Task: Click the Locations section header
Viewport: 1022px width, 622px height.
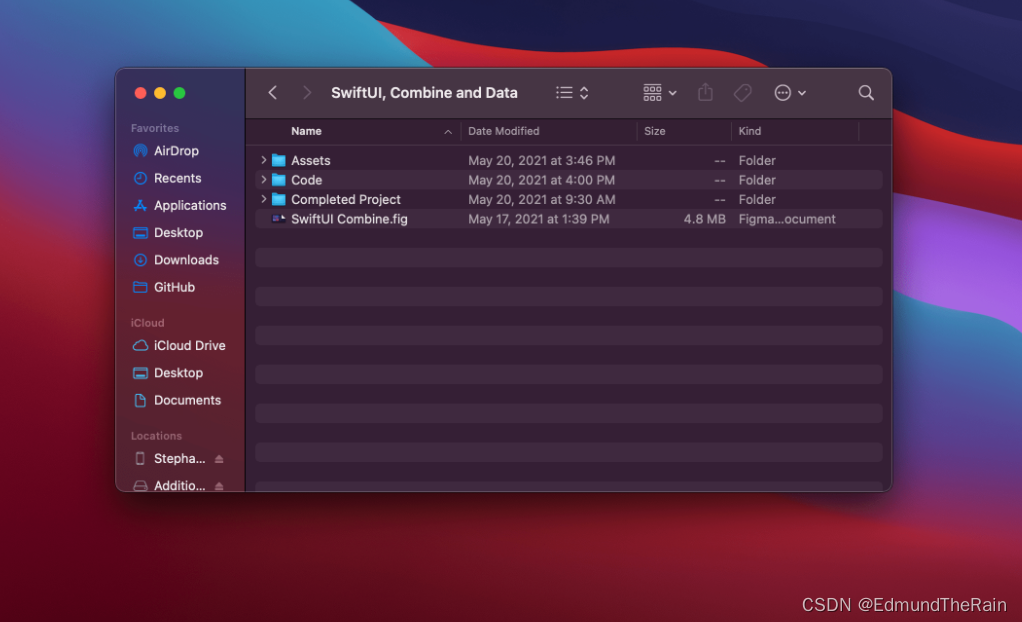Action: point(156,436)
